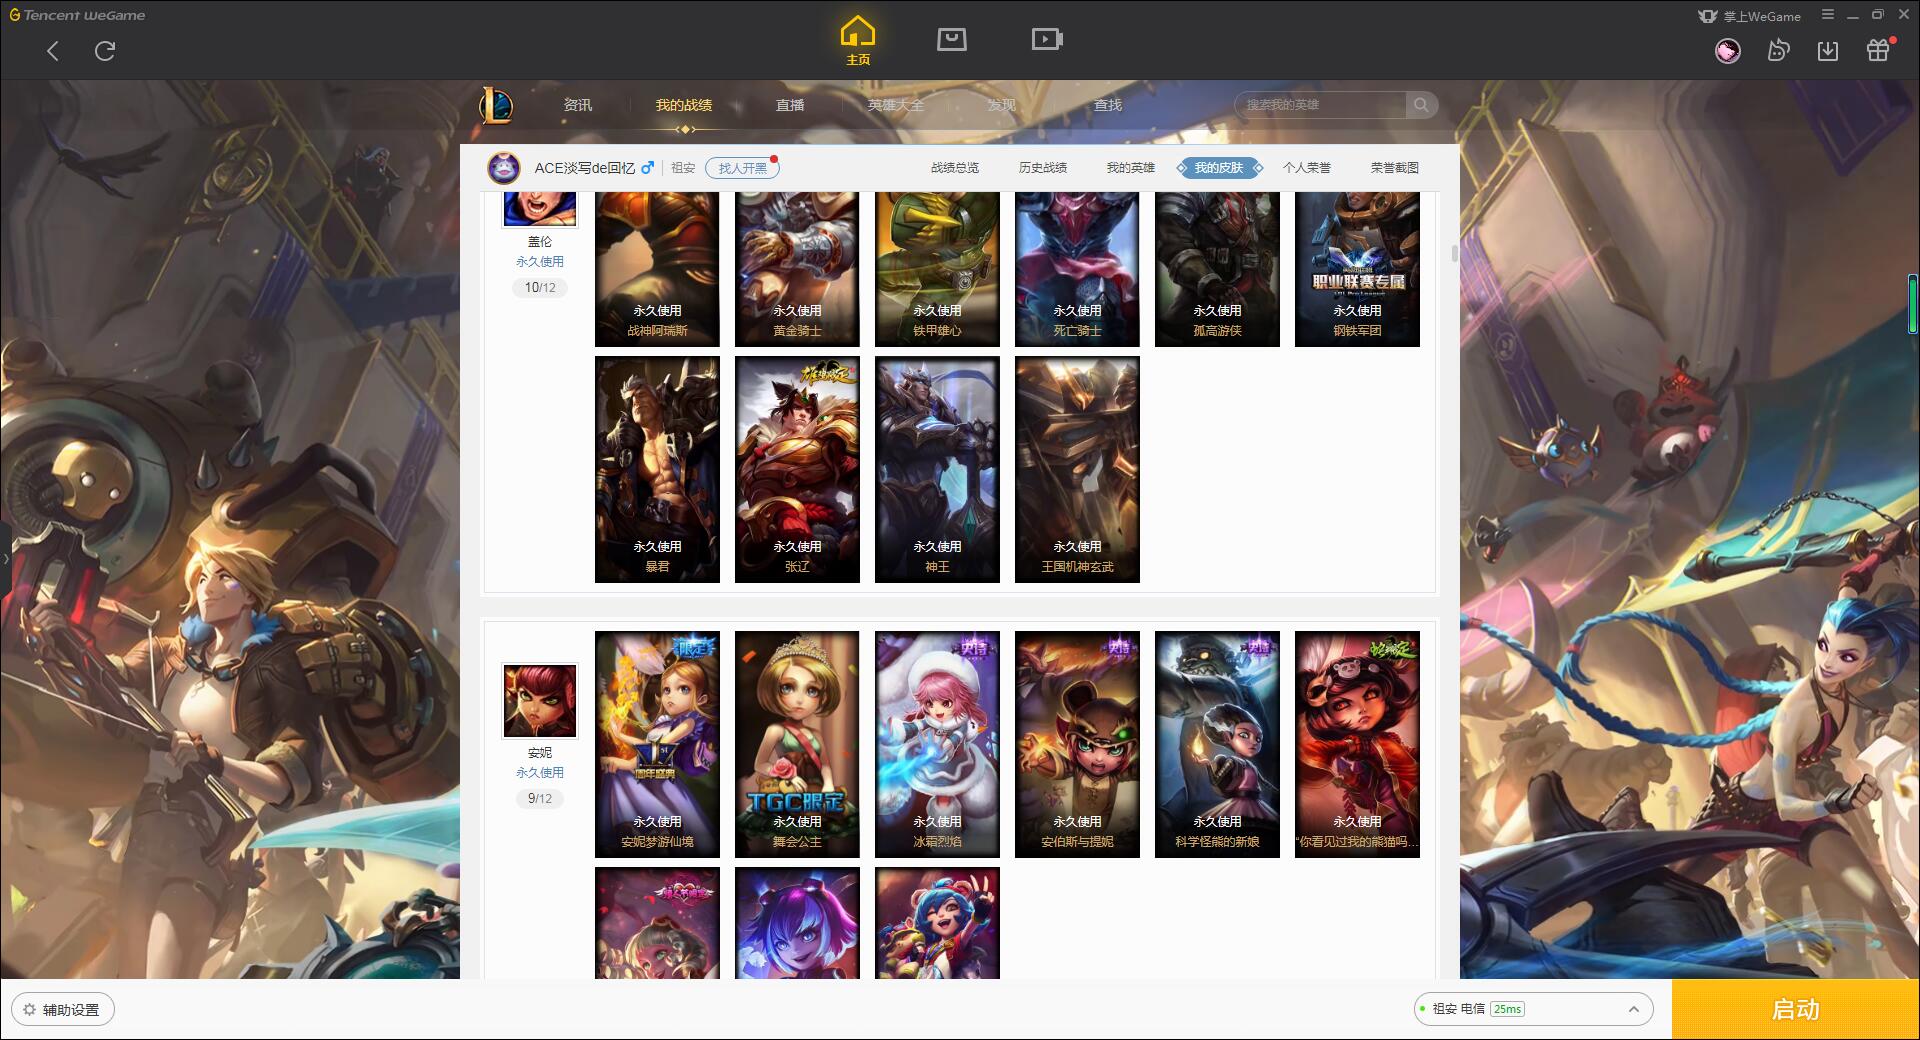This screenshot has width=1920, height=1040.
Task: Open the 钢铁军团 skin card
Action: tap(1357, 269)
